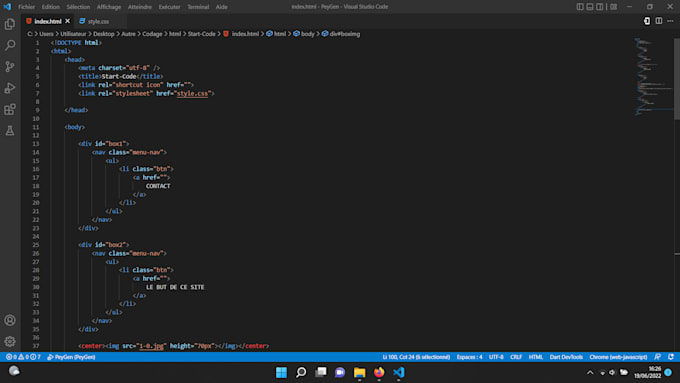Open the html symbol breadcrumb dropdown

pyautogui.click(x=276, y=34)
